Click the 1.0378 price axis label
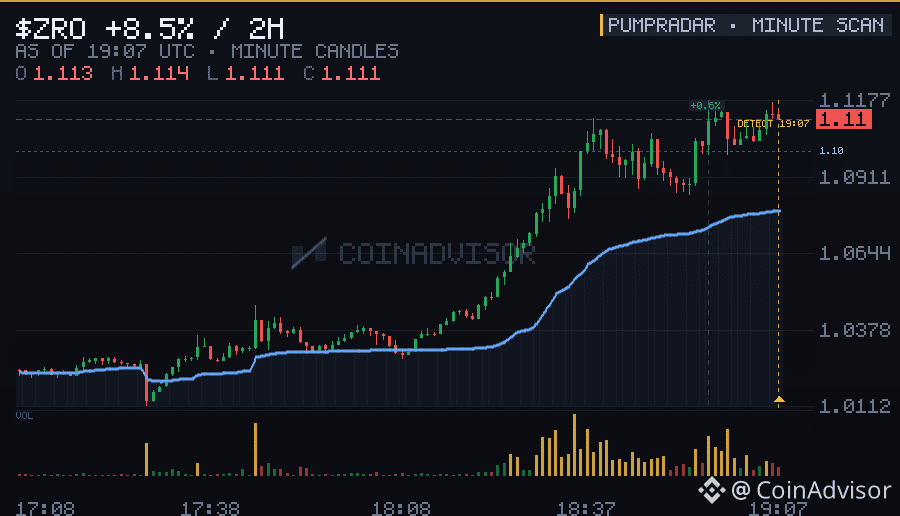Viewport: 900px width, 516px height. tap(854, 330)
